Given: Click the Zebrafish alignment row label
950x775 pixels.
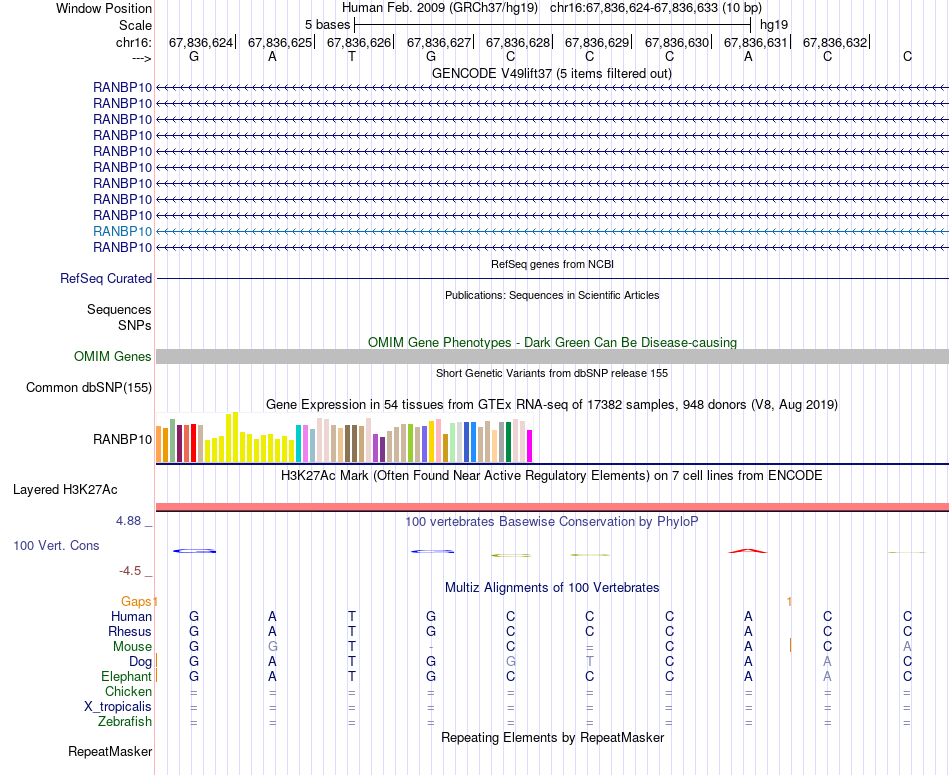Looking at the screenshot, I should 125,722.
